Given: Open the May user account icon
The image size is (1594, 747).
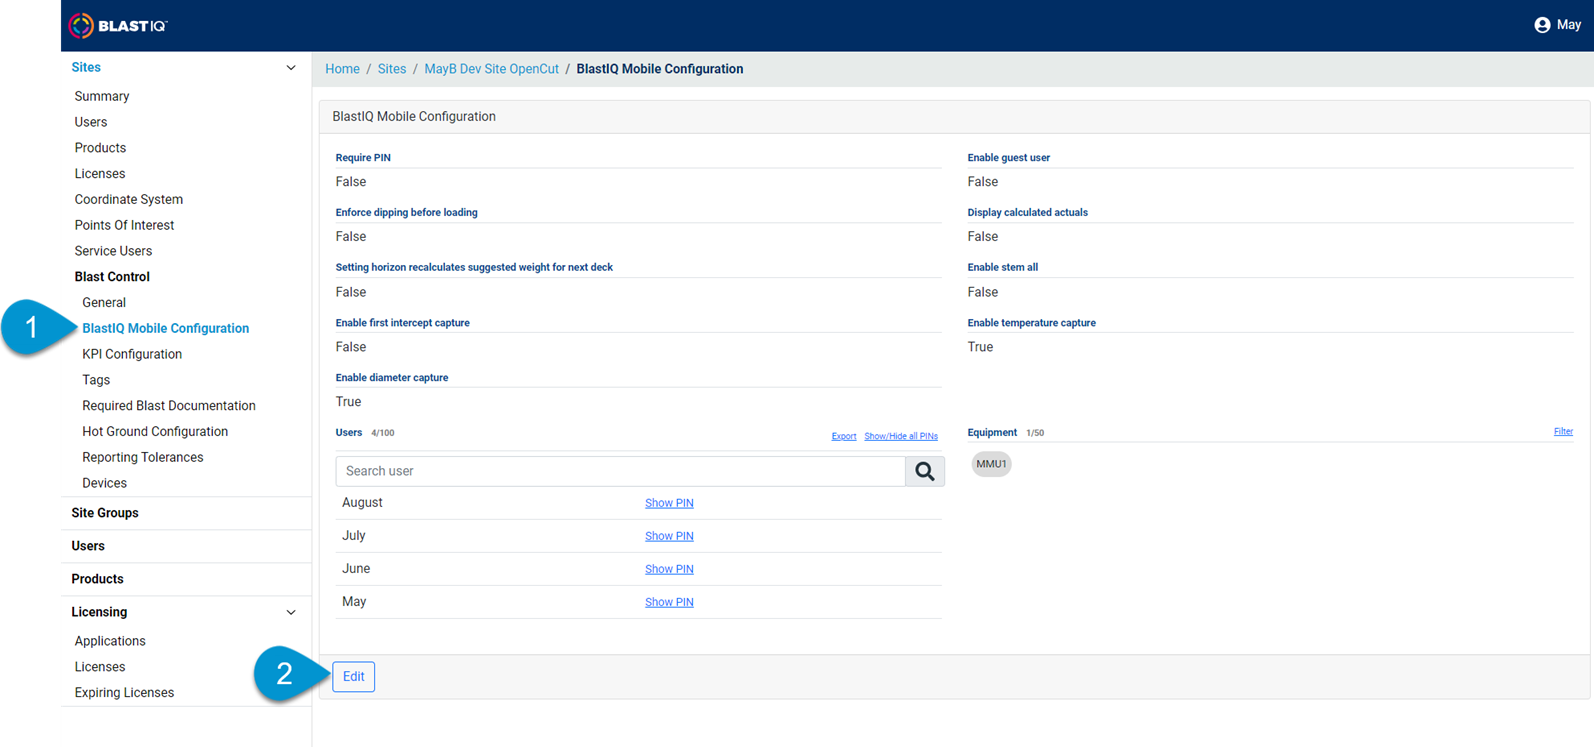Looking at the screenshot, I should (x=1542, y=25).
